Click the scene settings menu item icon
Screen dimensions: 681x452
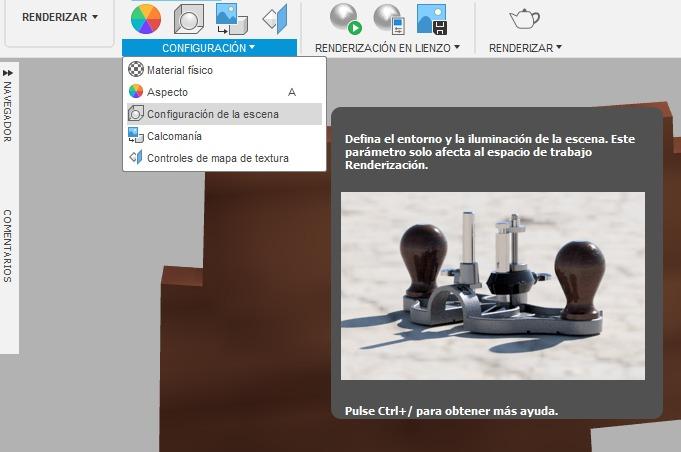(x=136, y=114)
